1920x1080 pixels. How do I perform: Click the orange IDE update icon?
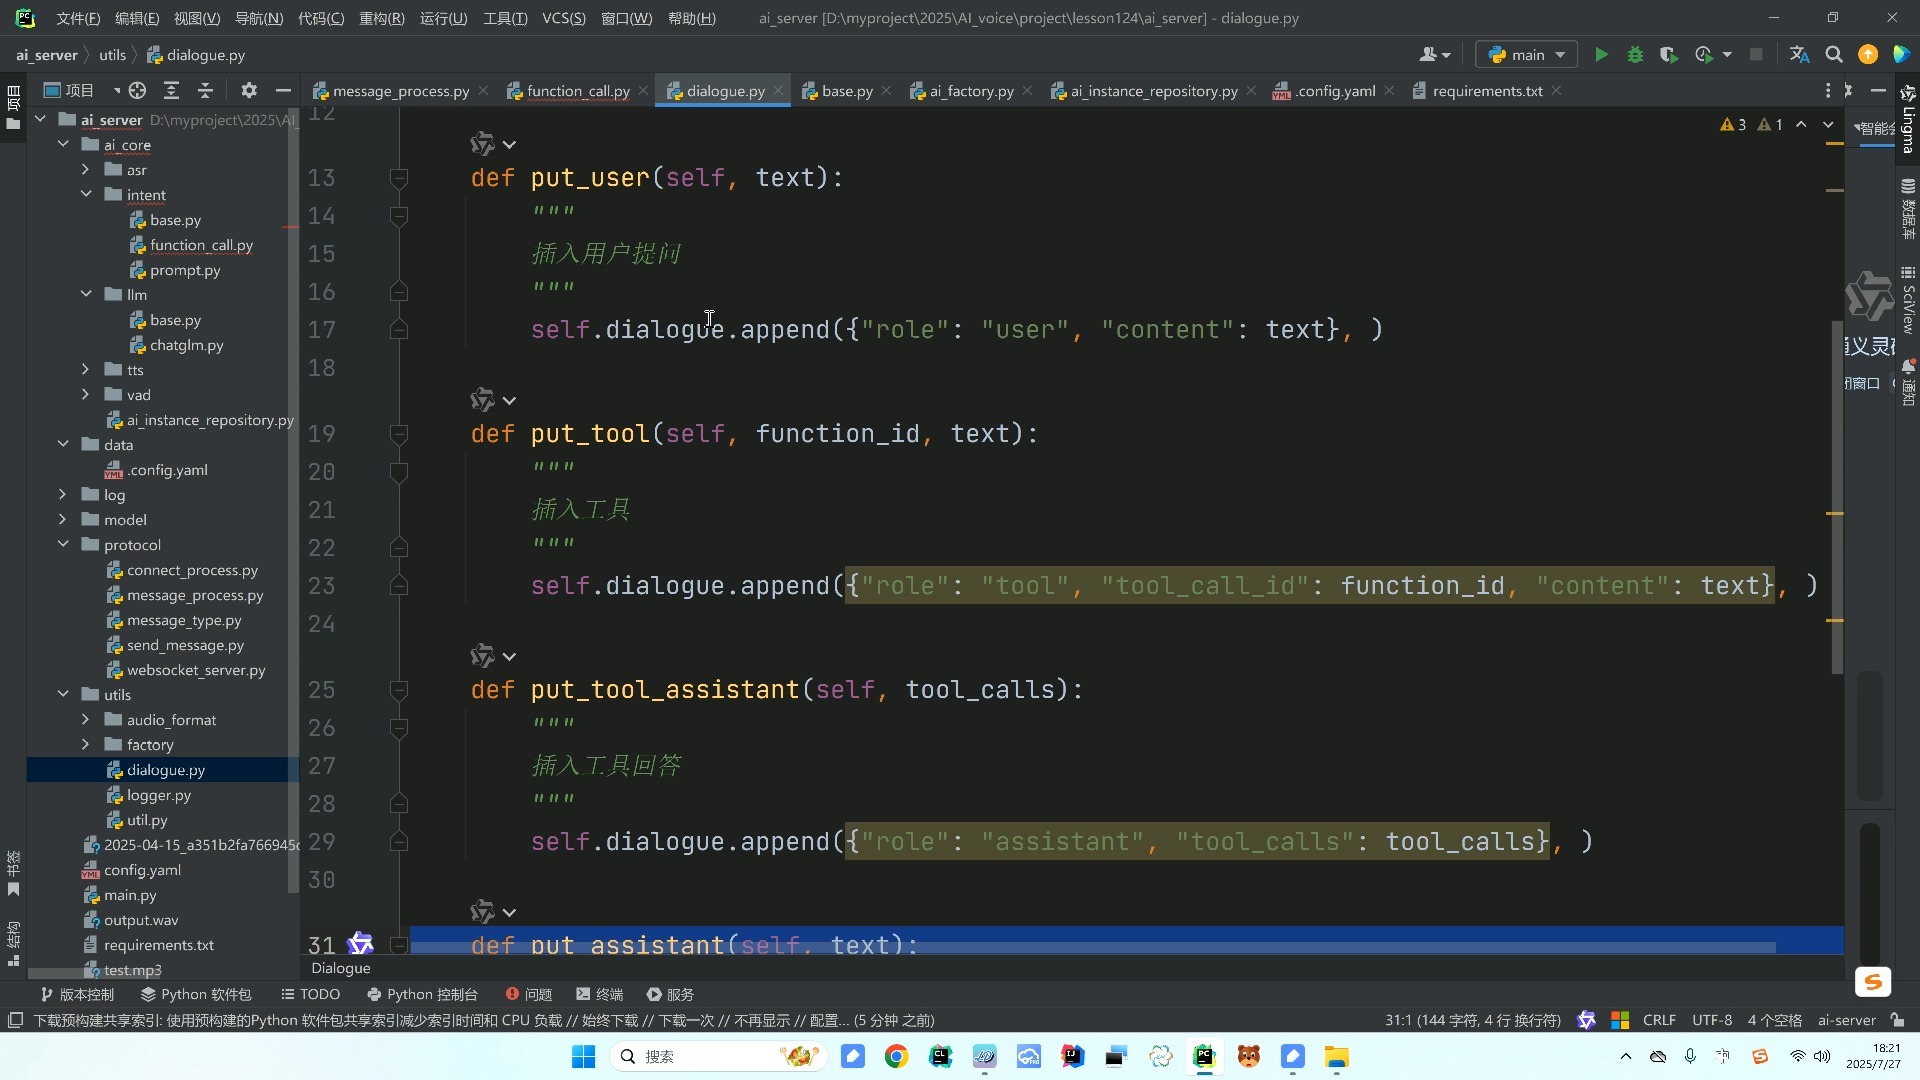pyautogui.click(x=1867, y=55)
